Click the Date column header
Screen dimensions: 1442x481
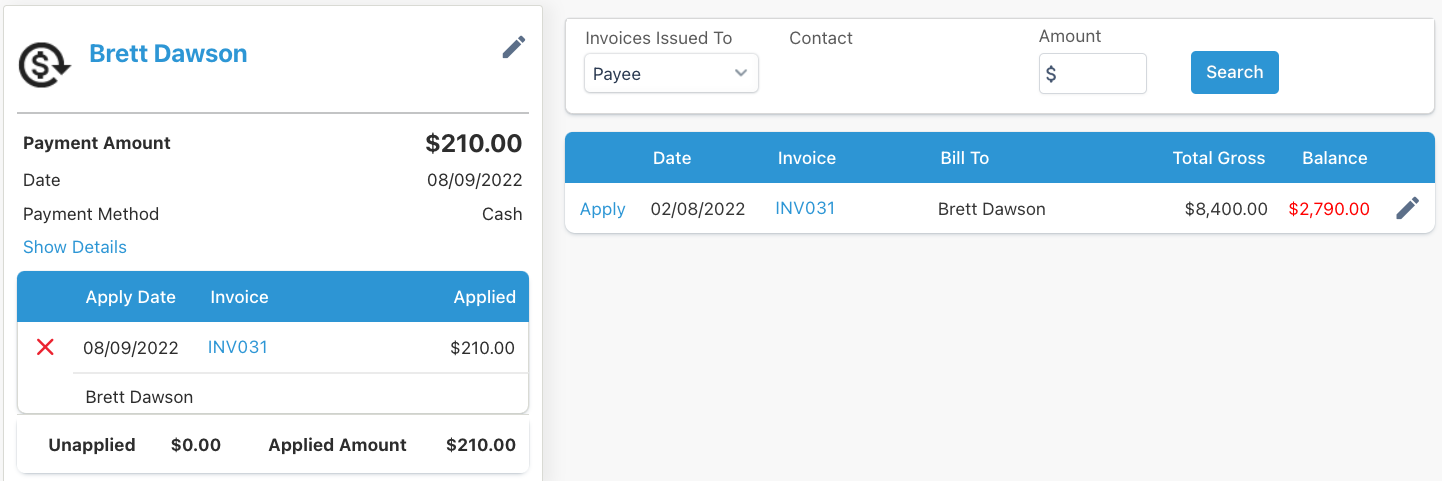(672, 158)
